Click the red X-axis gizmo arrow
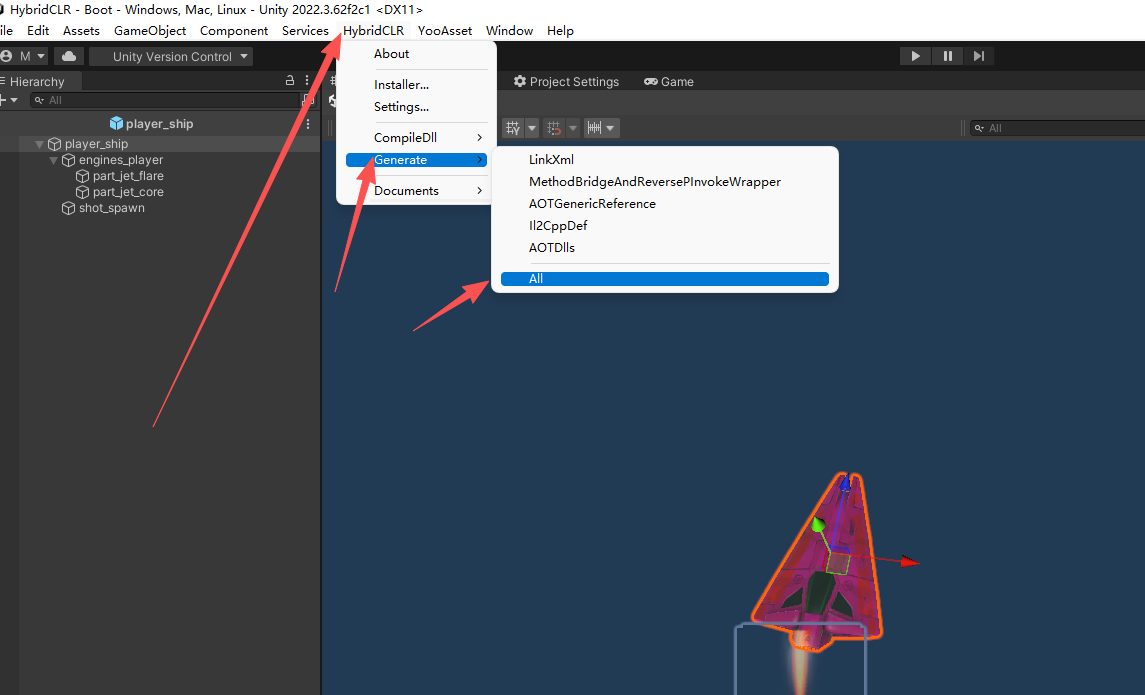1145x695 pixels. 909,561
